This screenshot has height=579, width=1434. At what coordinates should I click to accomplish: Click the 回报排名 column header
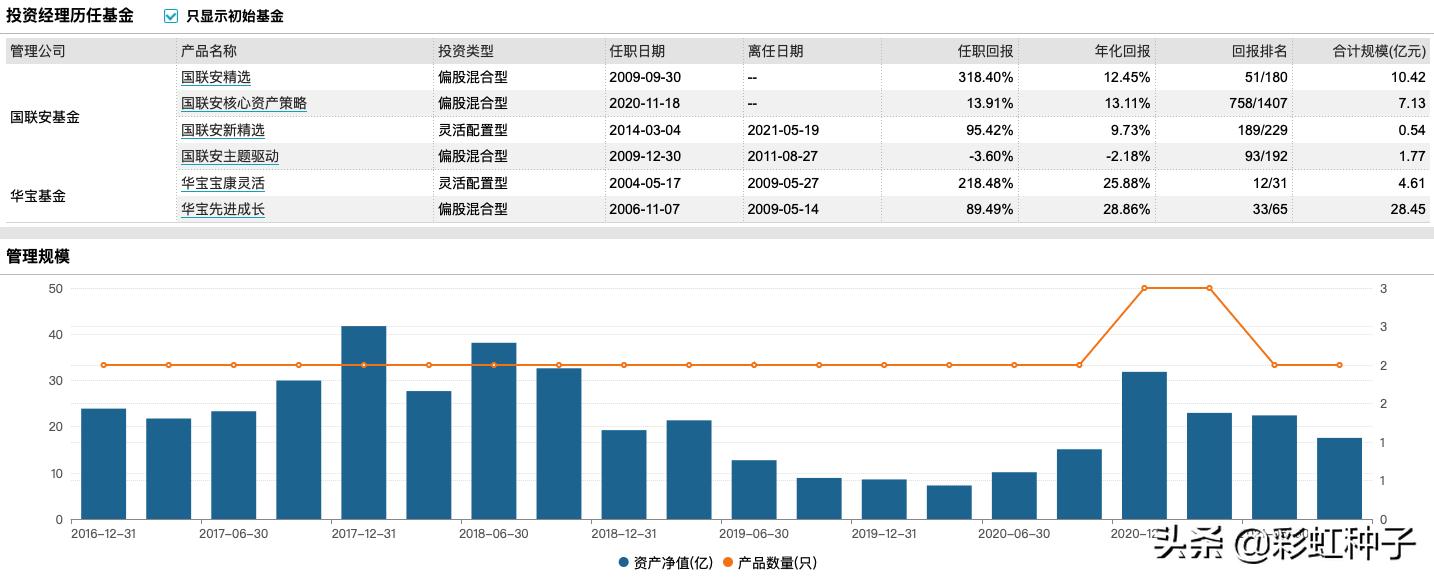(x=1258, y=50)
